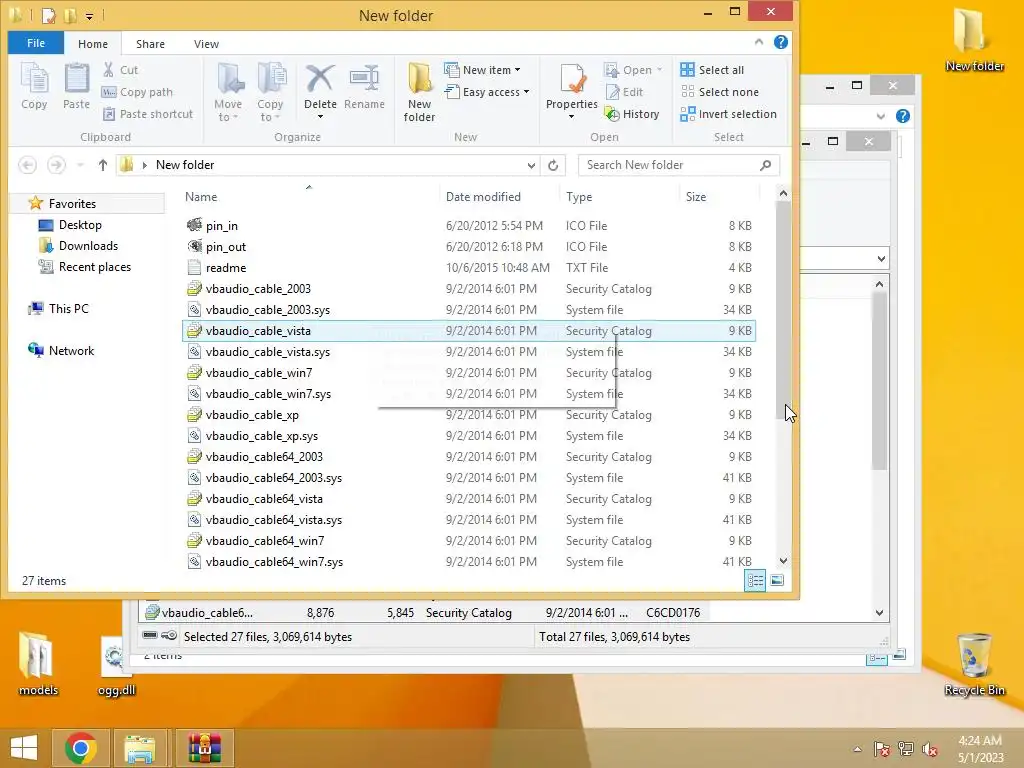Go up one folder level
The width and height of the screenshot is (1024, 768).
coord(103,165)
